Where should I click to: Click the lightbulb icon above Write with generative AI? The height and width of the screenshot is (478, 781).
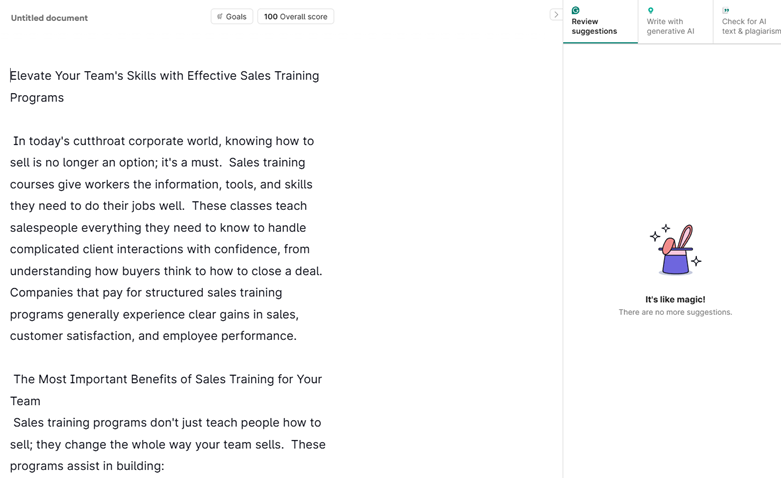coord(650,11)
